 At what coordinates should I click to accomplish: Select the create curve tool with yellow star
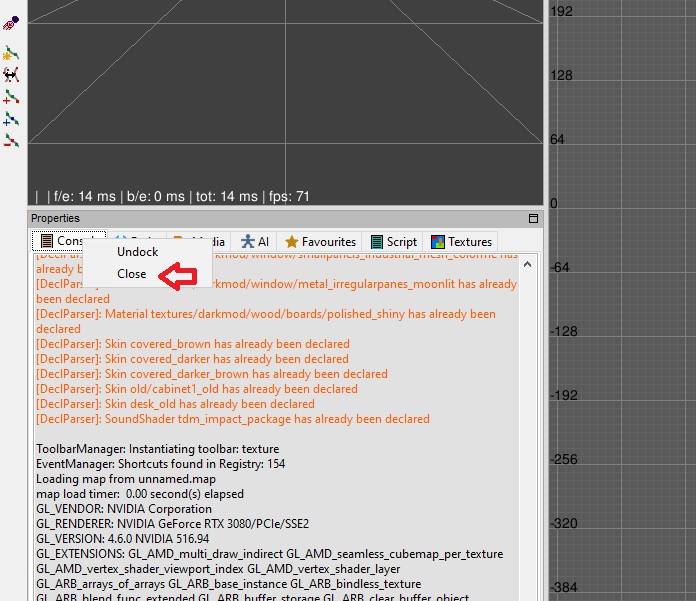11,52
